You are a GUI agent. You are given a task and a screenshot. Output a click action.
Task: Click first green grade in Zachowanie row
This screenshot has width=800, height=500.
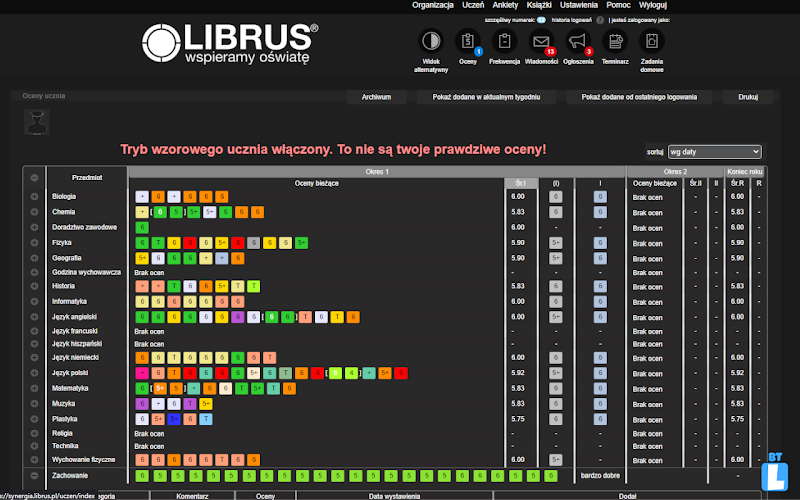(x=142, y=475)
